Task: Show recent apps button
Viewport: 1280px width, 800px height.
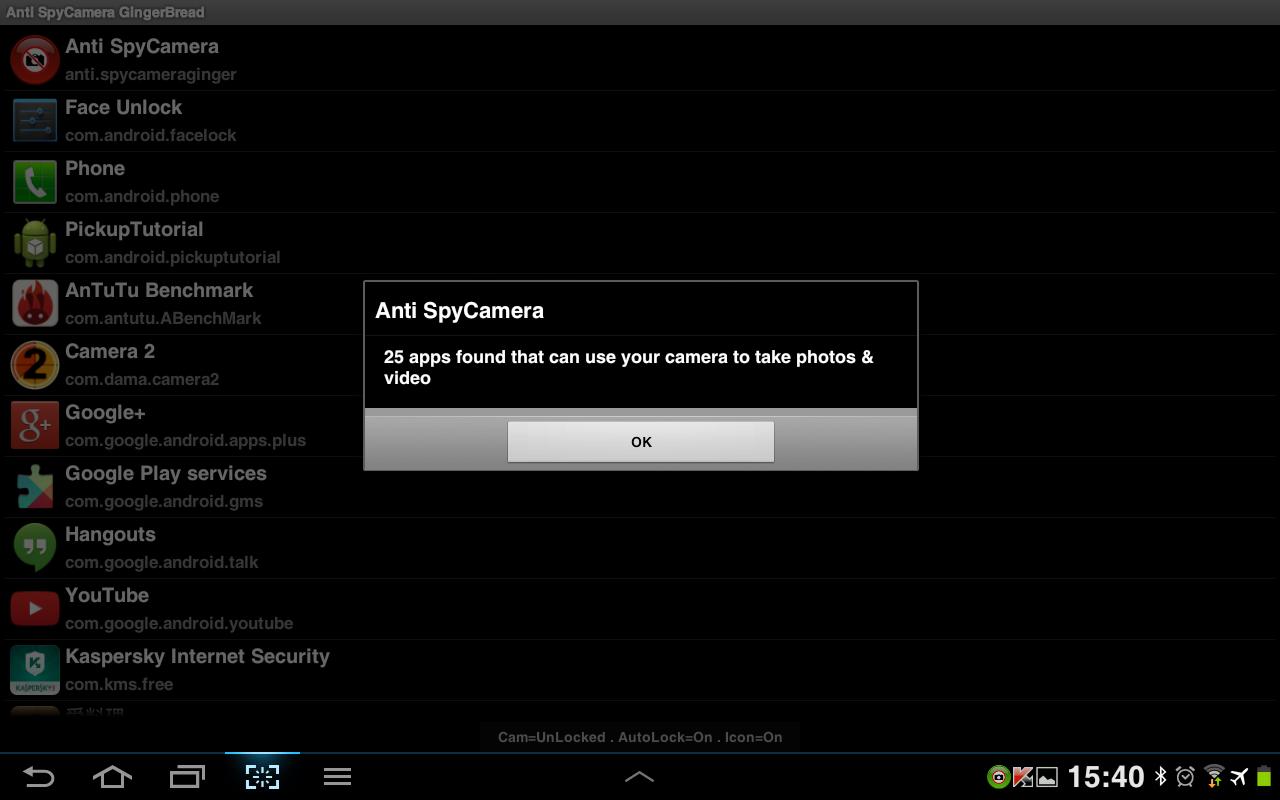Action: (187, 777)
